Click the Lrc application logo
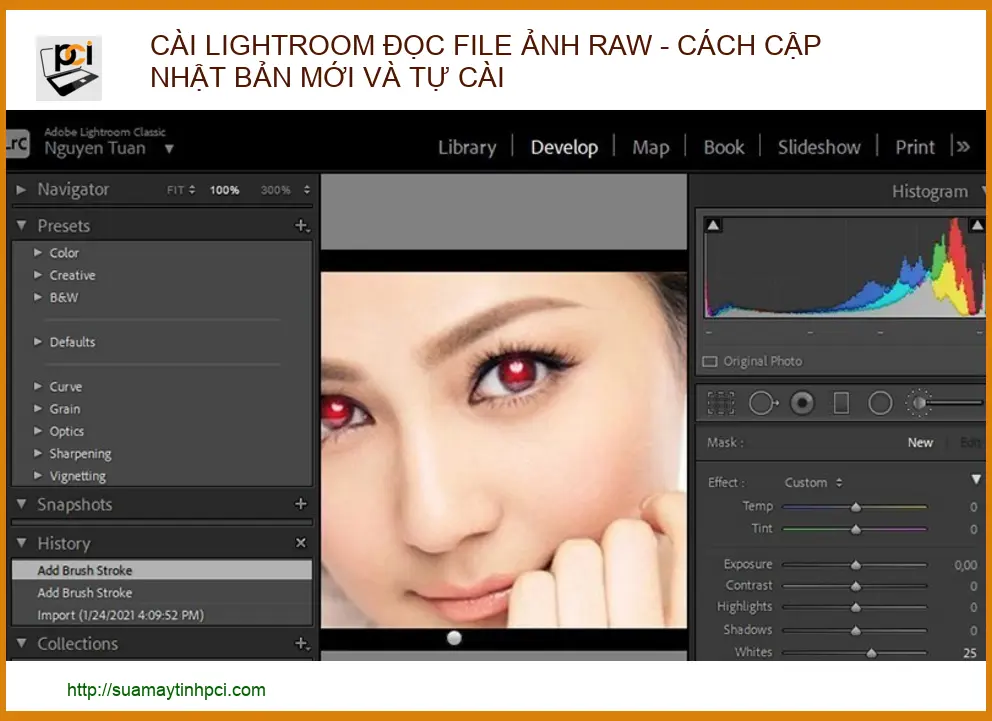 tap(17, 144)
